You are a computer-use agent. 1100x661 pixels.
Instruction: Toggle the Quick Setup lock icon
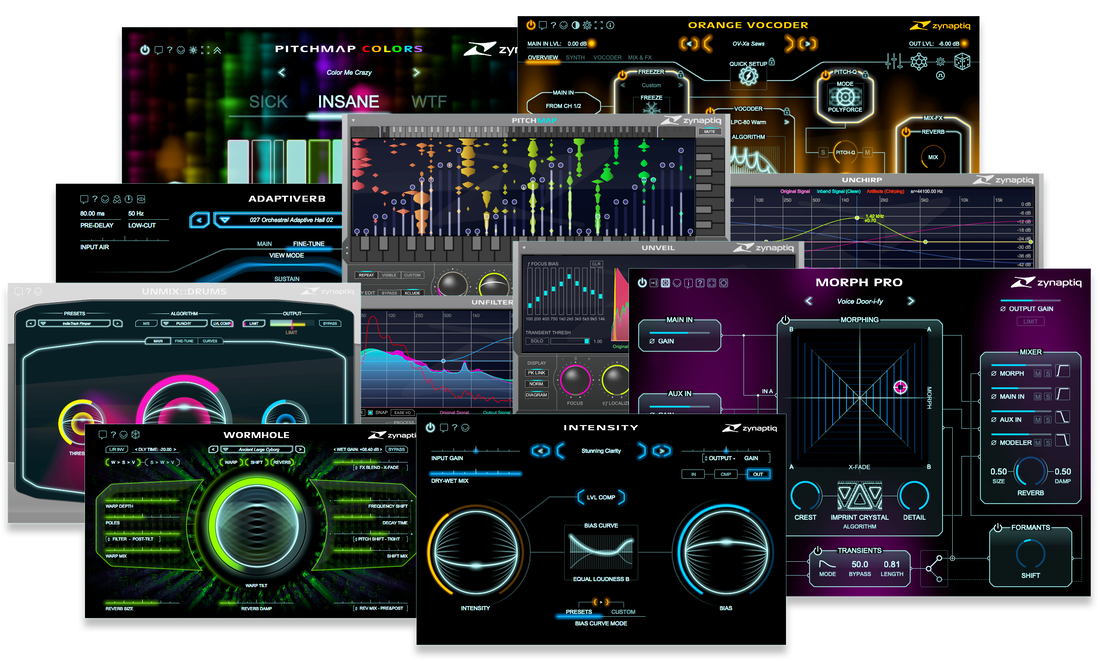[772, 62]
